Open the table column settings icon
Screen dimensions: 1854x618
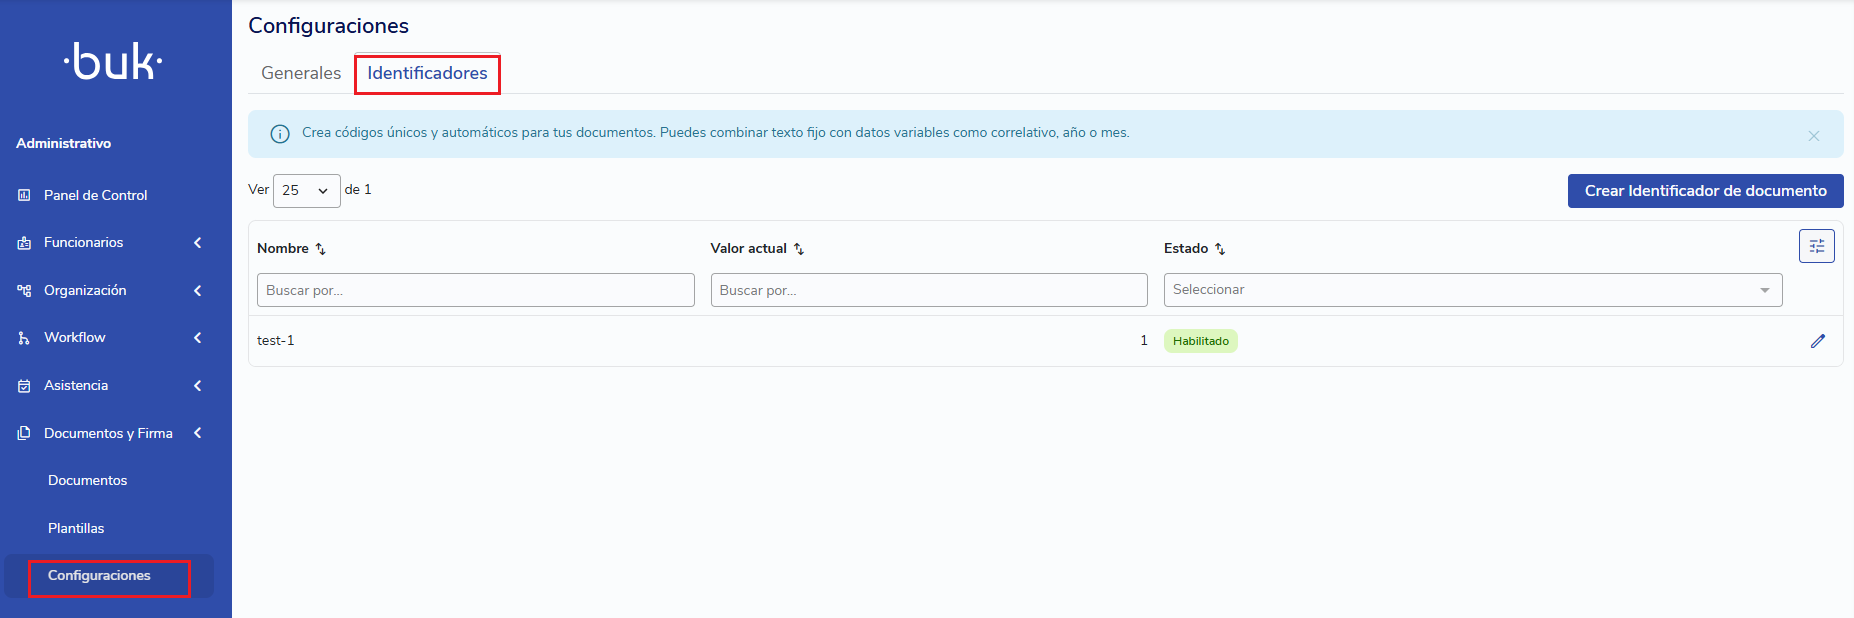click(1816, 246)
